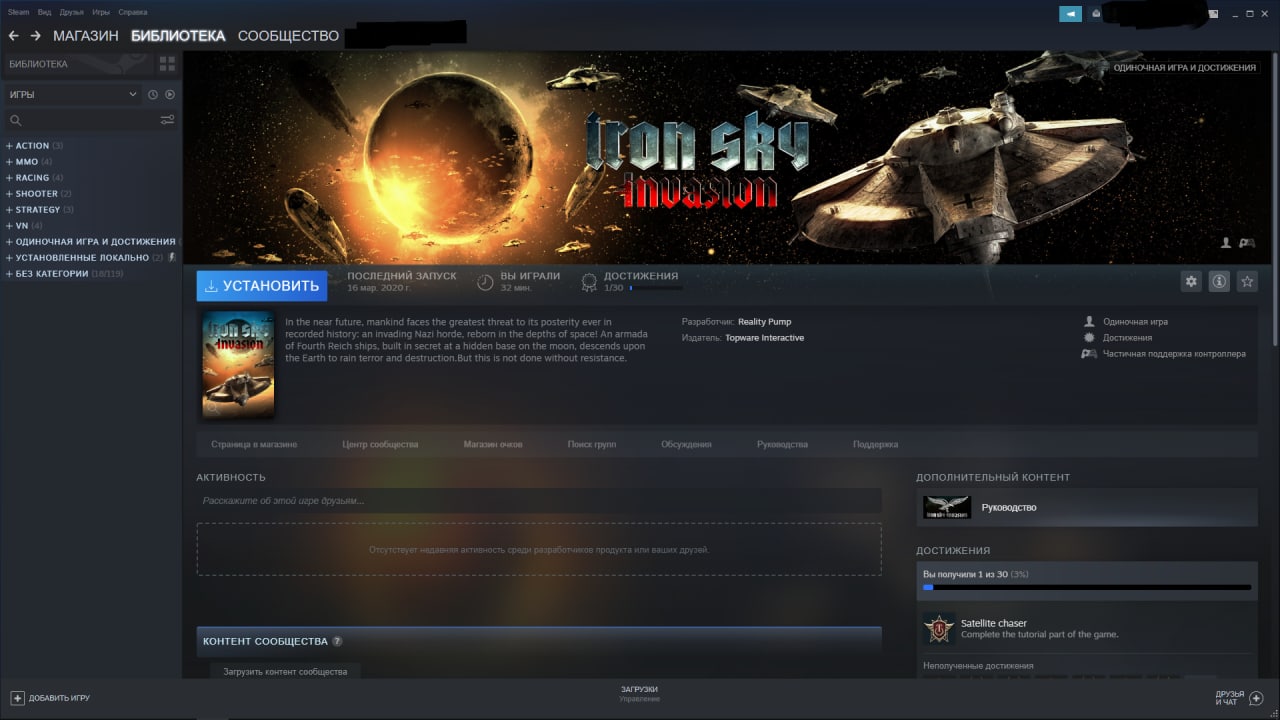Toggle sort by recent activity clock
1280x720 pixels.
click(x=153, y=94)
